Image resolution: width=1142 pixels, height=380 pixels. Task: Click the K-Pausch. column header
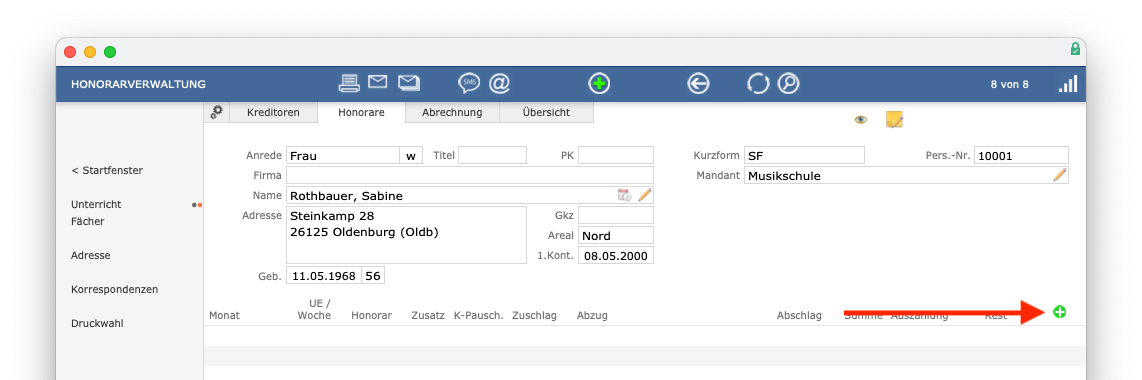click(479, 315)
